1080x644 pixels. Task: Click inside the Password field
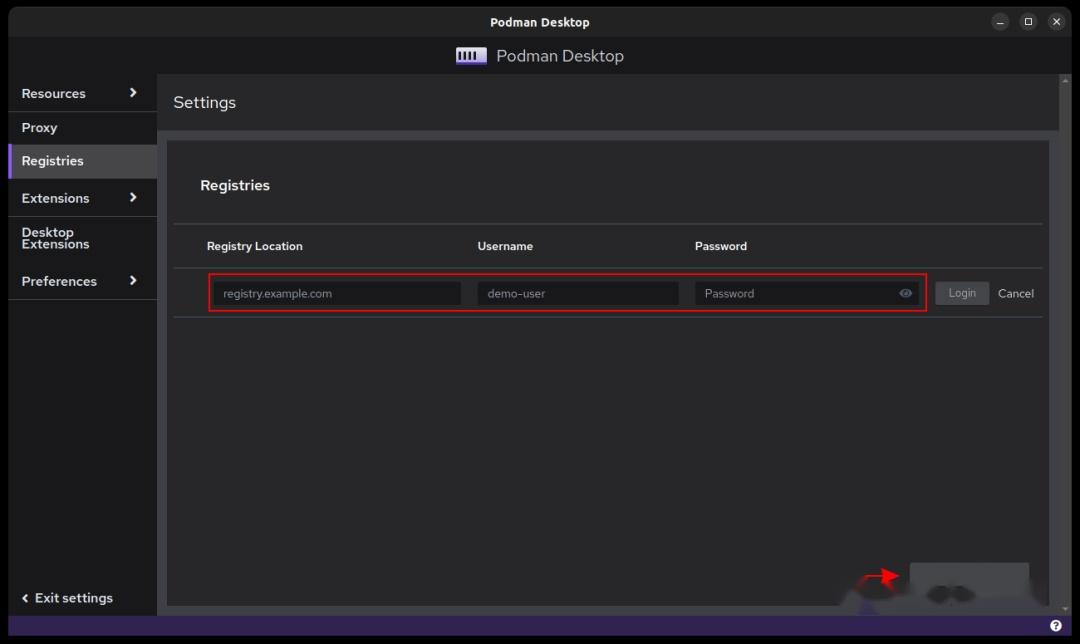coord(790,293)
